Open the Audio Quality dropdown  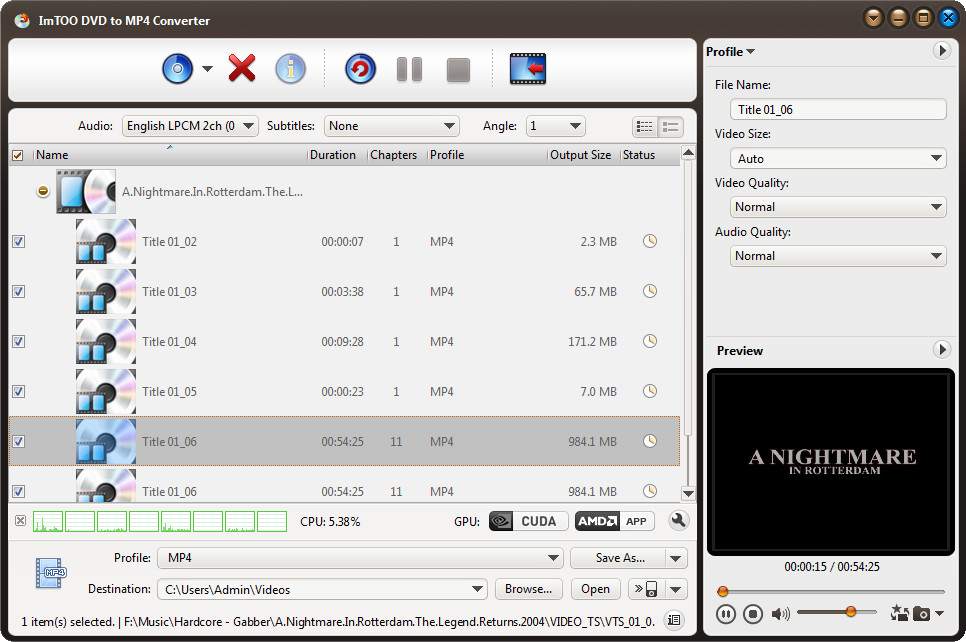838,256
